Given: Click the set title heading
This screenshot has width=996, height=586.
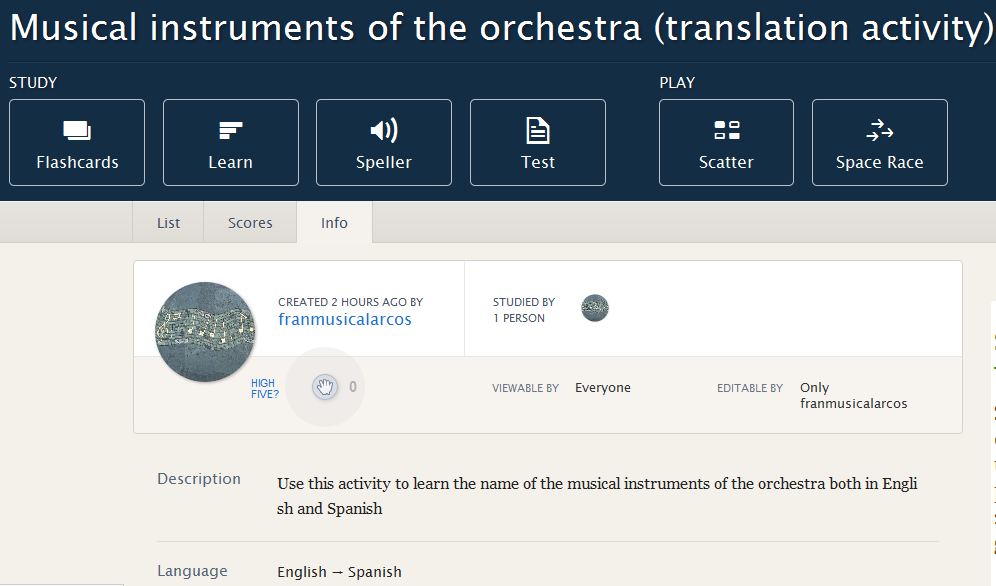Looking at the screenshot, I should point(500,28).
